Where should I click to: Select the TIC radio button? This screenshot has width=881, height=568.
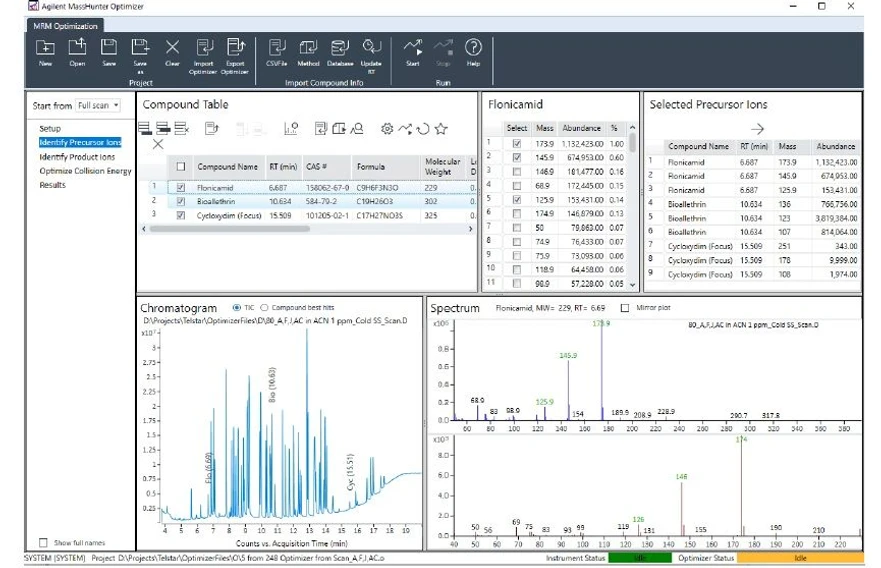[x=237, y=308]
